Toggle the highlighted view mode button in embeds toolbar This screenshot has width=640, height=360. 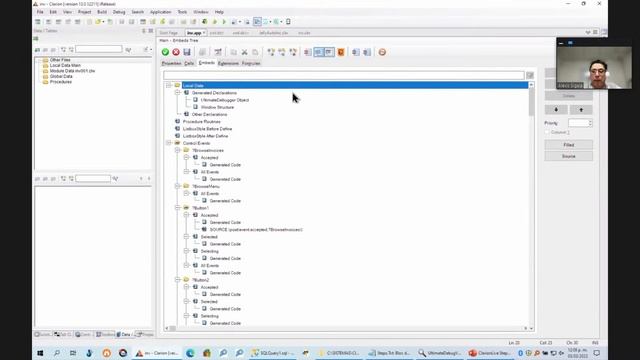click(x=318, y=52)
